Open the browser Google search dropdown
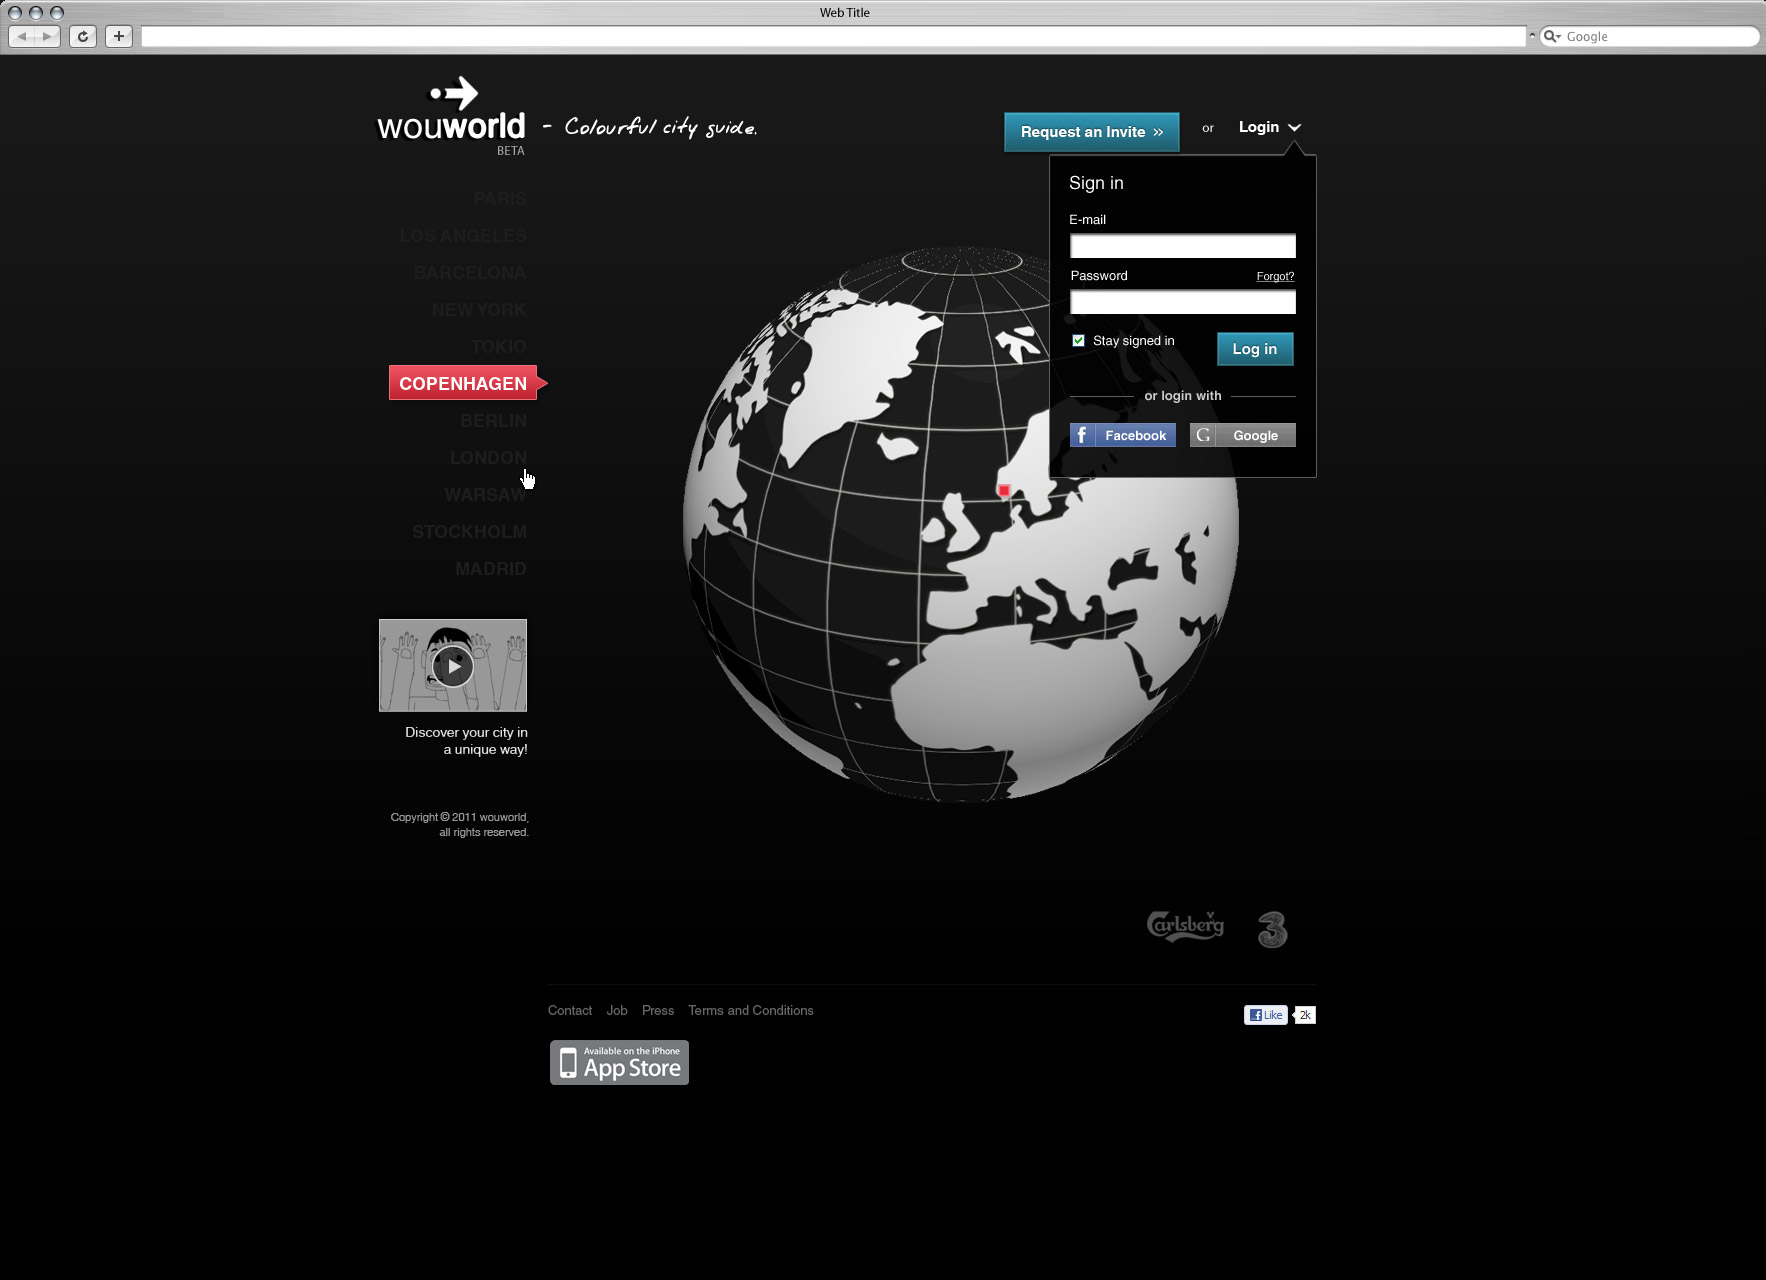 [1552, 37]
